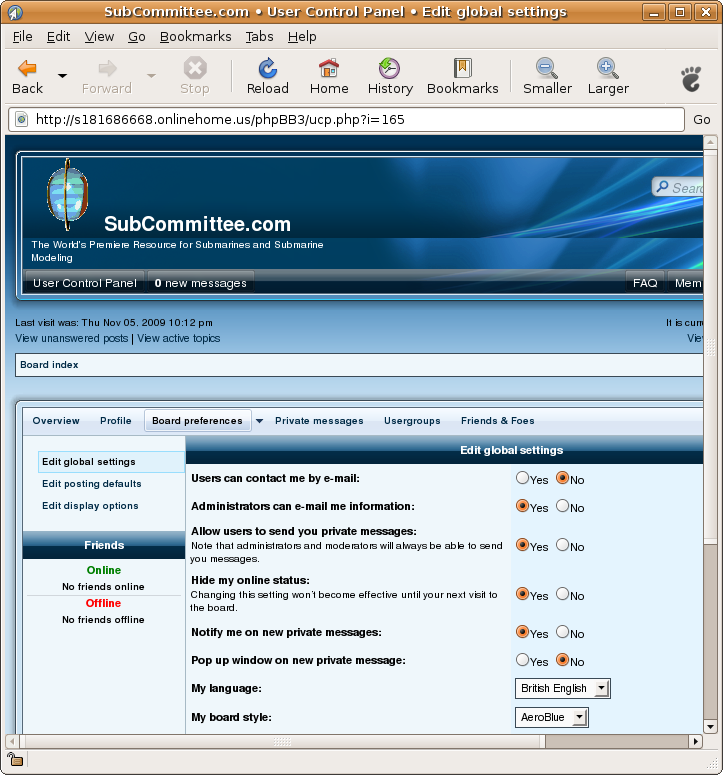Viewport: 723px width, 775px height.
Task: Select Yes for users contact me by e-mail
Action: tap(522, 477)
